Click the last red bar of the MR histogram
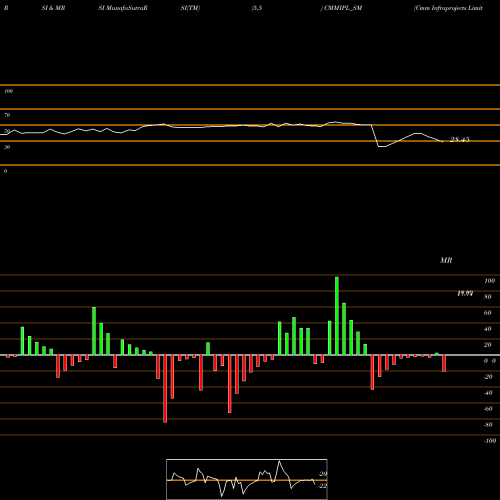 click(444, 363)
